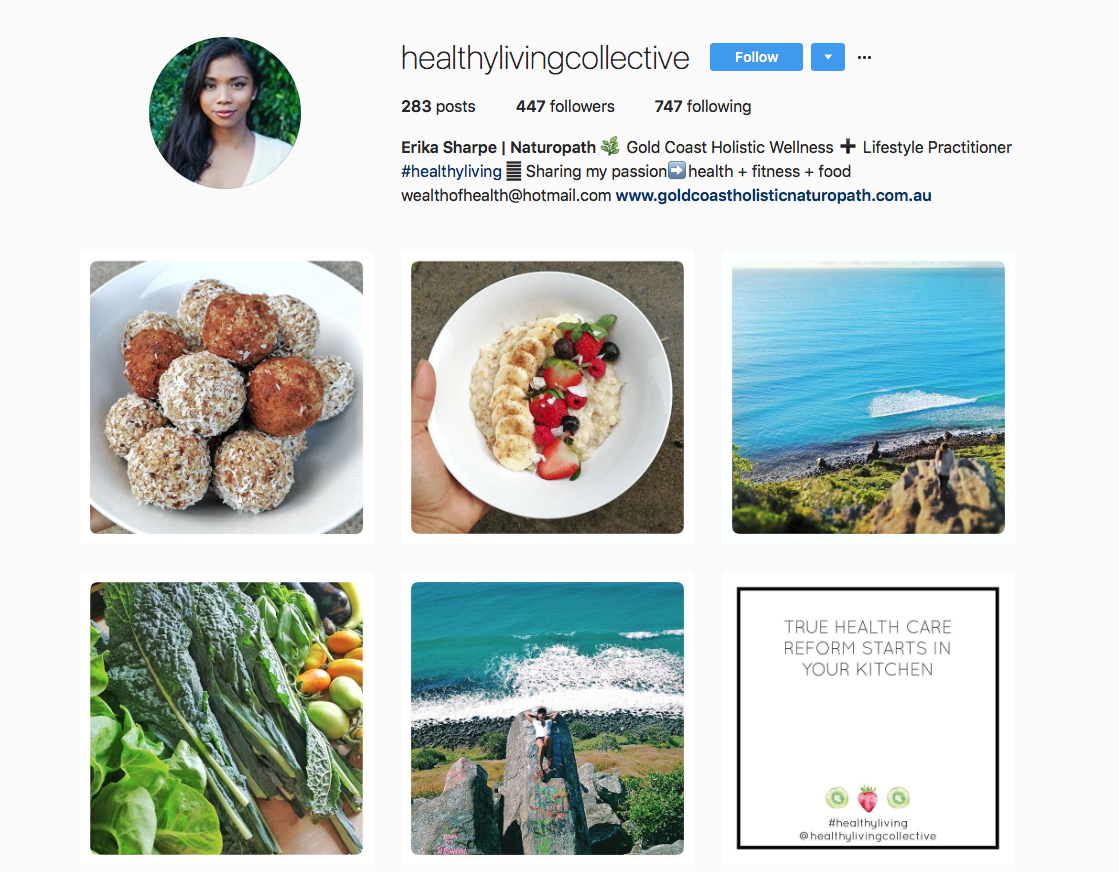Click the herb leaf emoji in bio
1119x872 pixels.
(610, 146)
